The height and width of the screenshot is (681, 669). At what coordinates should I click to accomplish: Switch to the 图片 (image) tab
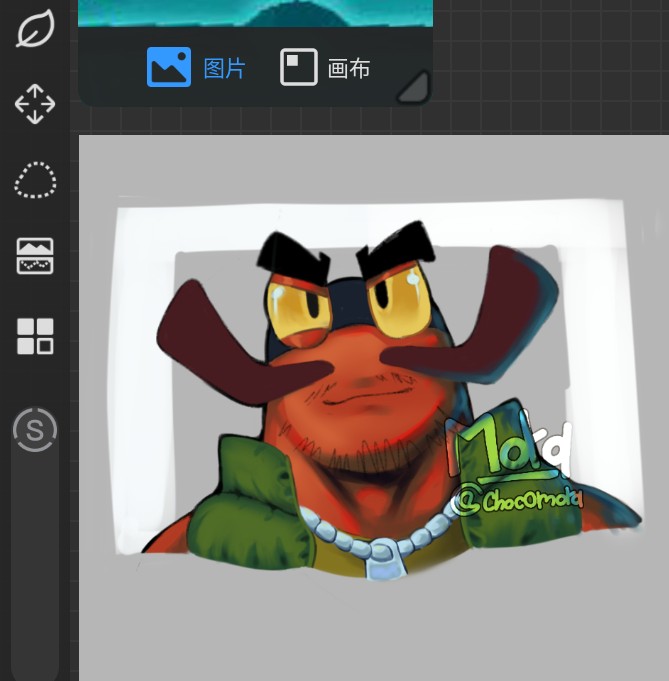[196, 67]
